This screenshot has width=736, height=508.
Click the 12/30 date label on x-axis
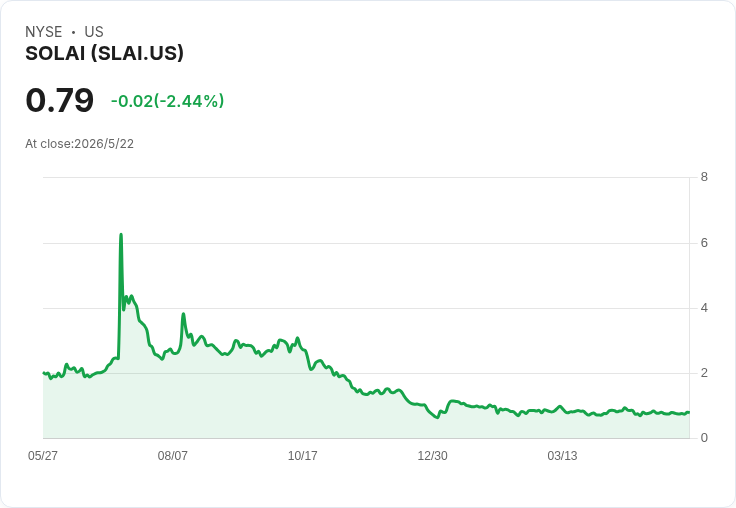(432, 455)
